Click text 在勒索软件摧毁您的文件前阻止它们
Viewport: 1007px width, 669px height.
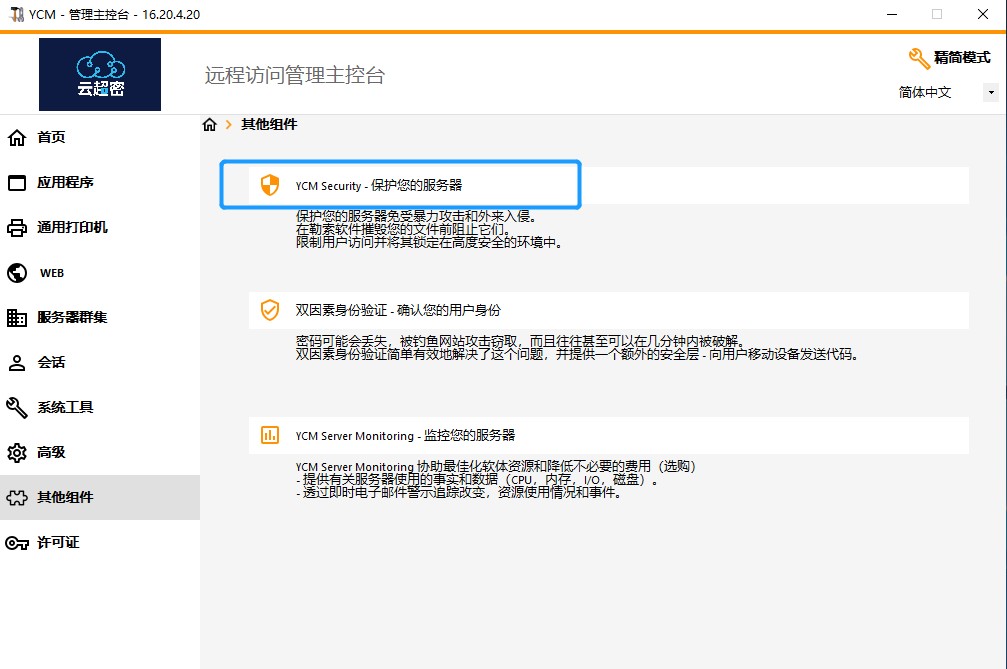[403, 229]
